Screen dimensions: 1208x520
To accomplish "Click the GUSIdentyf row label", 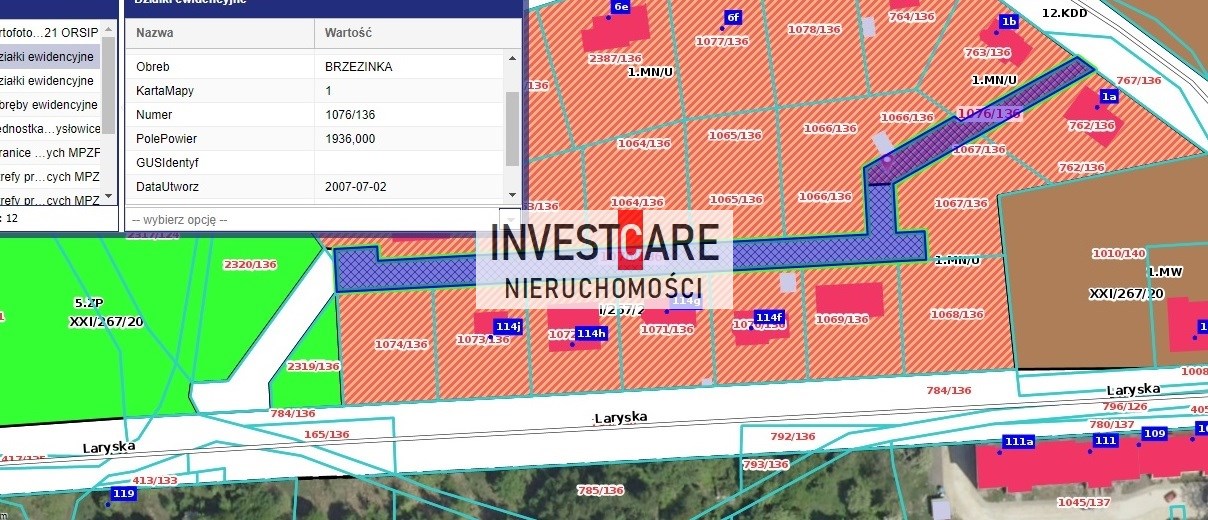I will tap(168, 162).
